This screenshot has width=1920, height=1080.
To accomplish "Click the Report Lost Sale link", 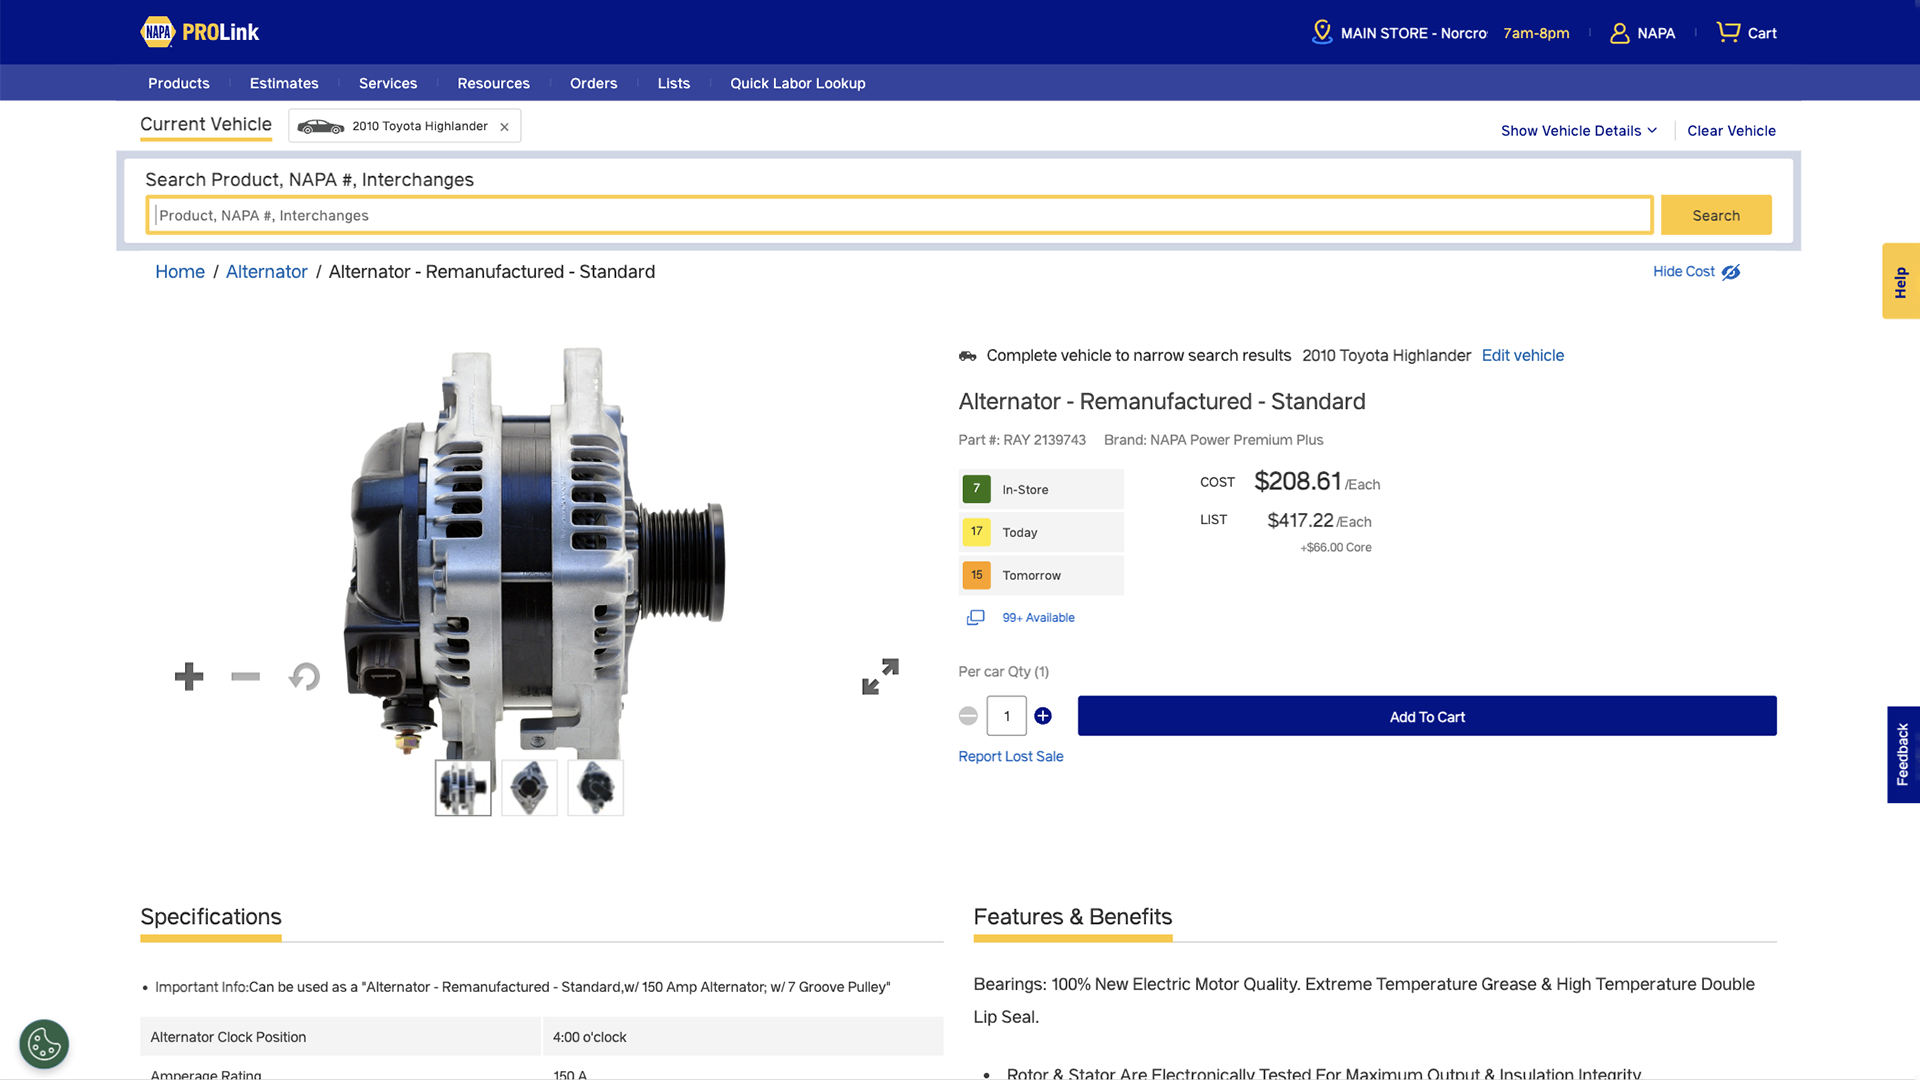I will pyautogui.click(x=1010, y=757).
